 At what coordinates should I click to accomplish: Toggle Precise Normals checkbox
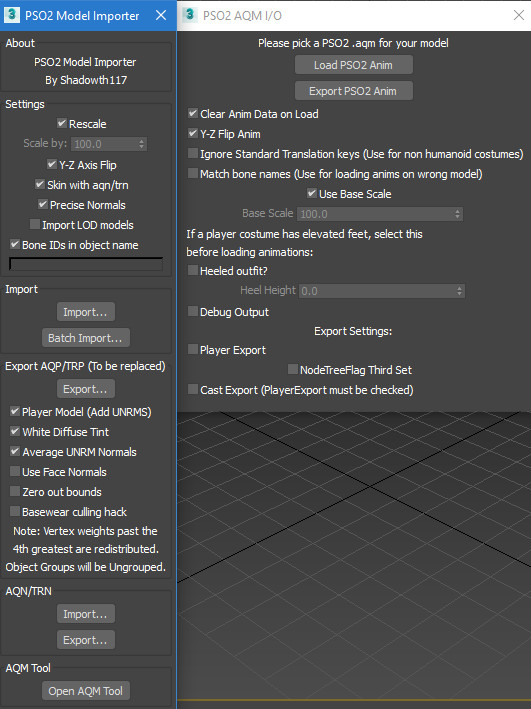pos(43,204)
